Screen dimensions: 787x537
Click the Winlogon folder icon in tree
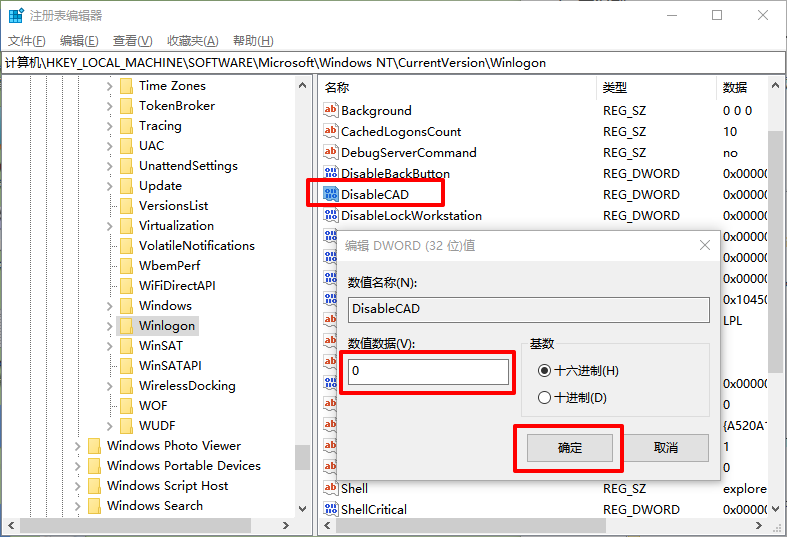pyautogui.click(x=126, y=326)
